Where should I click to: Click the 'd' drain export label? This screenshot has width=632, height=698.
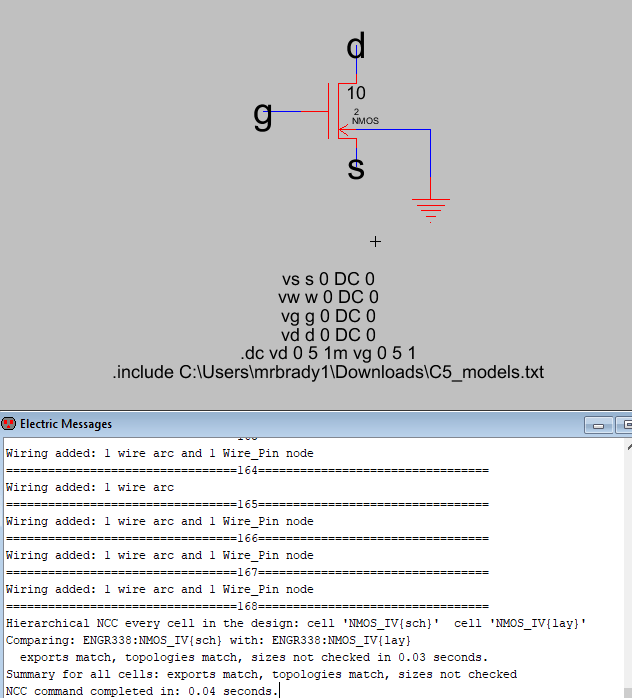coord(356,46)
